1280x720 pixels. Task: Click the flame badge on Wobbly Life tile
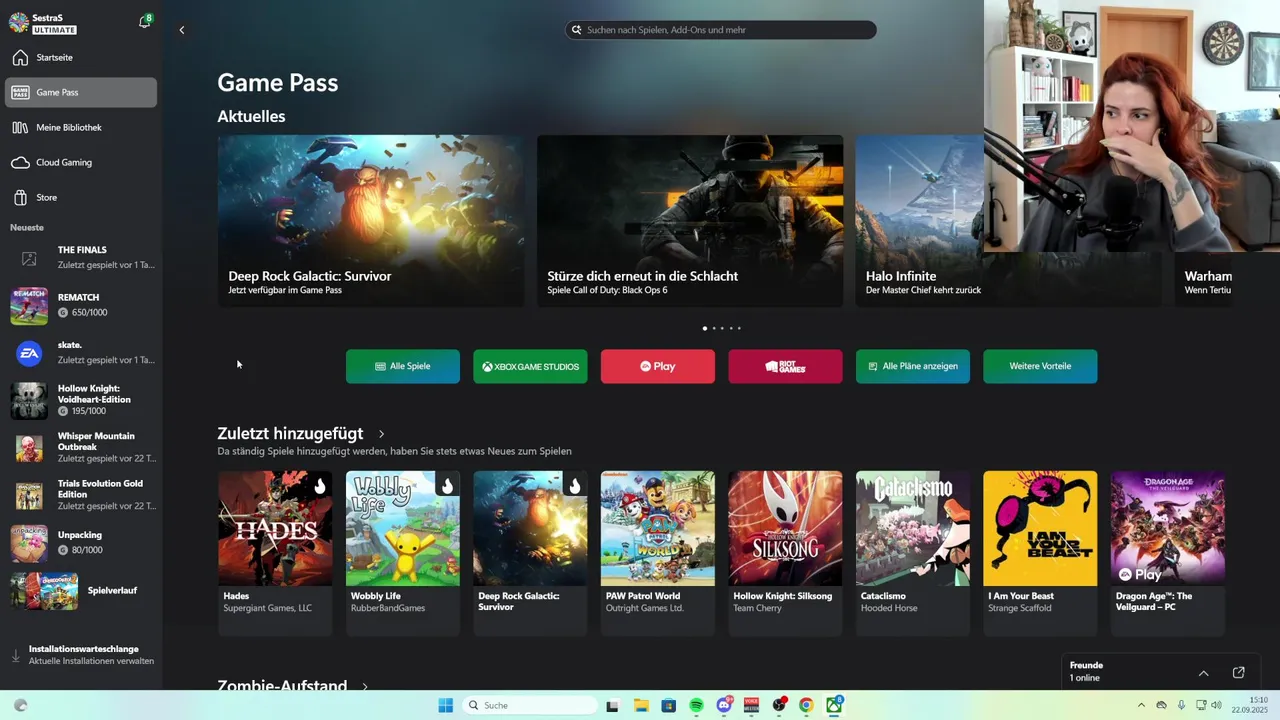click(x=447, y=486)
